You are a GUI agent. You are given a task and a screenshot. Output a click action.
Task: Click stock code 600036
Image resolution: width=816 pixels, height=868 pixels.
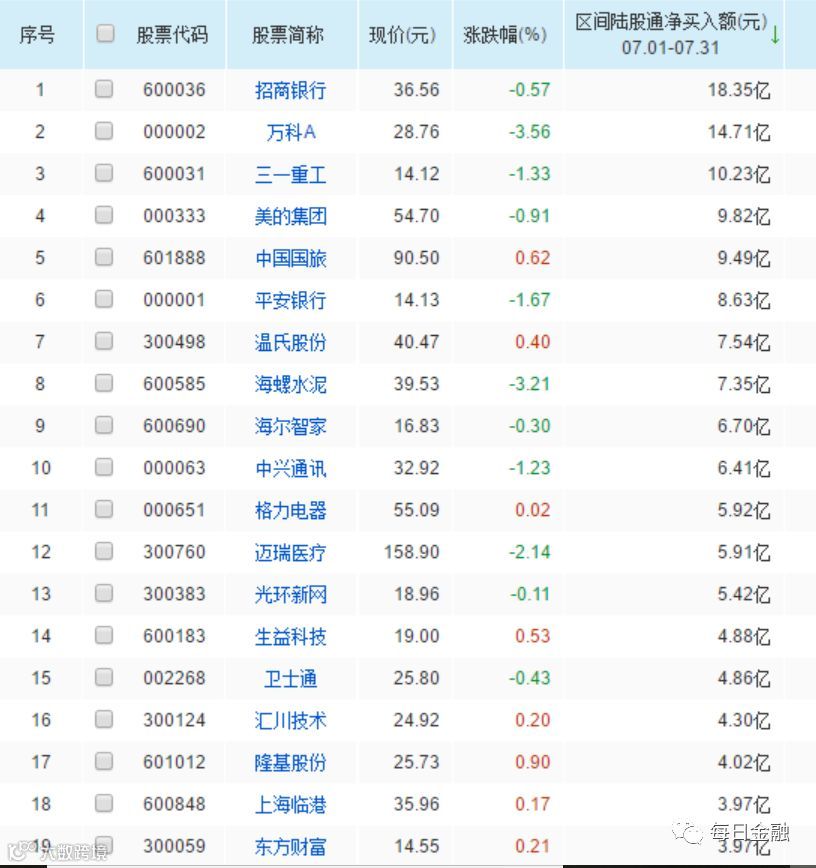pos(174,90)
